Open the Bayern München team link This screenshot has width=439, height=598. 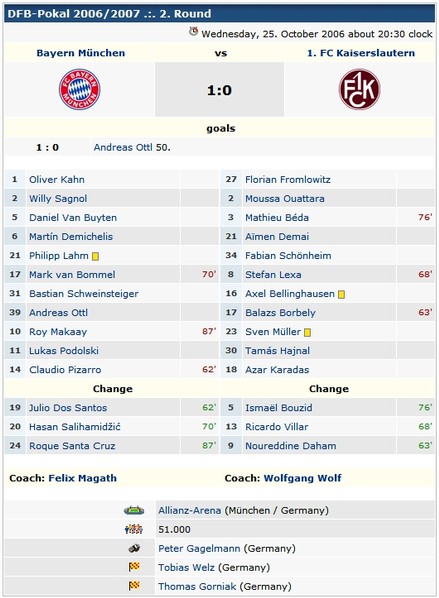tap(80, 53)
